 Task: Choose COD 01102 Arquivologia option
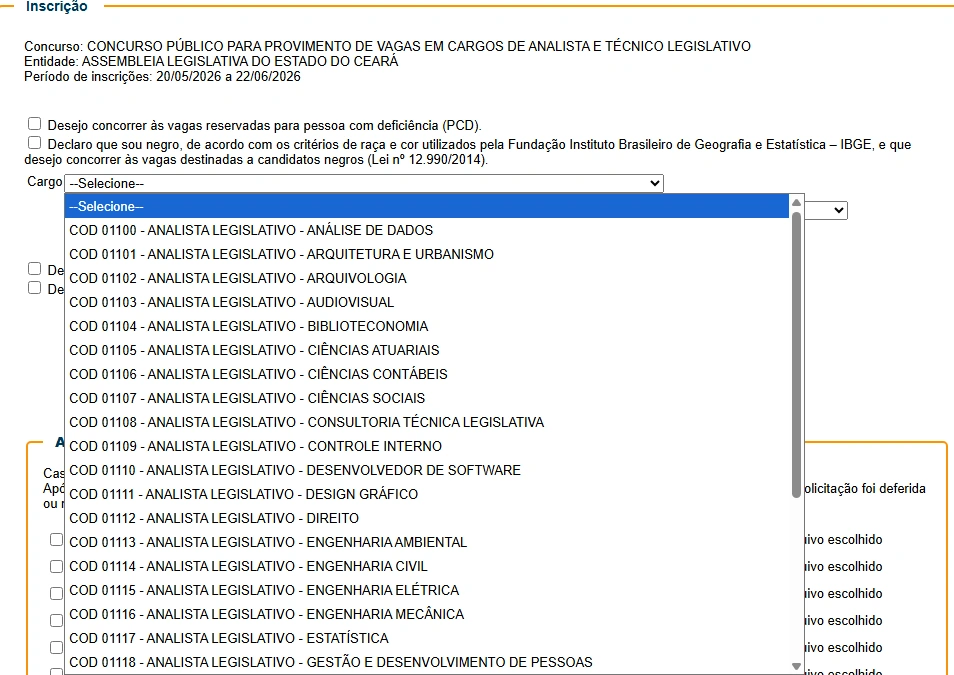(427, 278)
